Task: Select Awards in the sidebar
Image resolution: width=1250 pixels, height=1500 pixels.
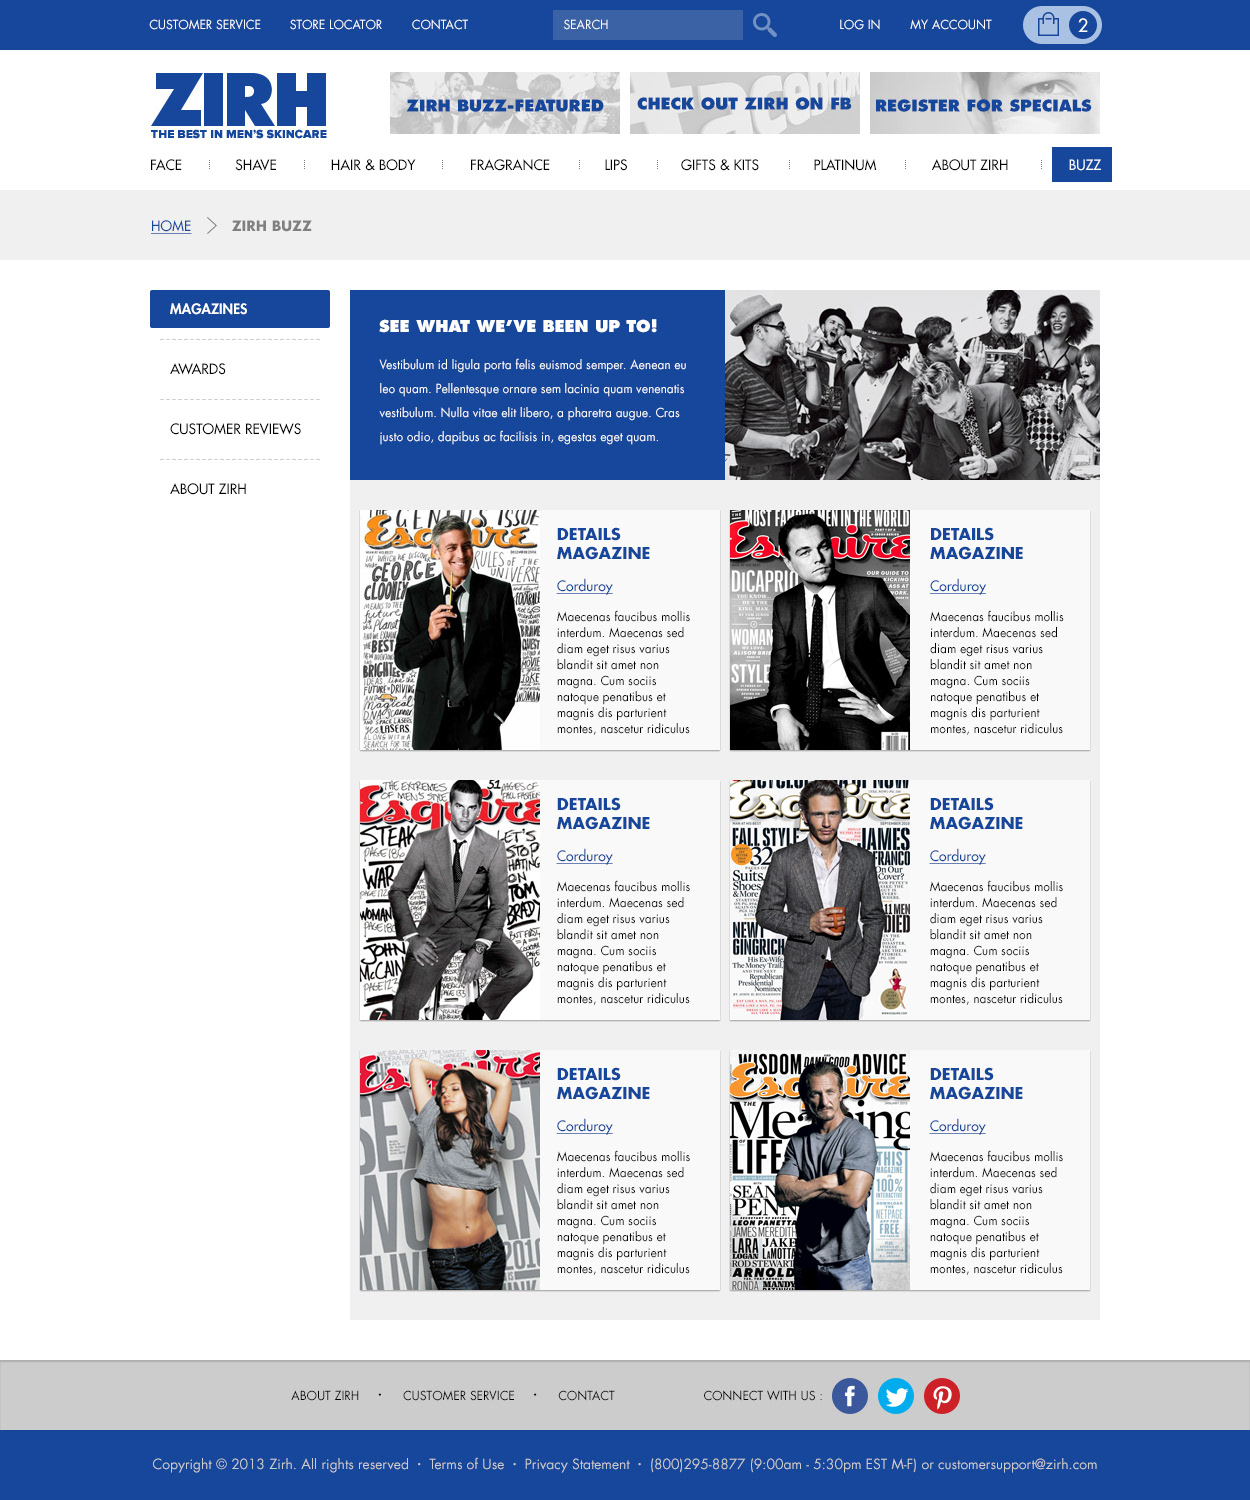Action: click(x=198, y=369)
